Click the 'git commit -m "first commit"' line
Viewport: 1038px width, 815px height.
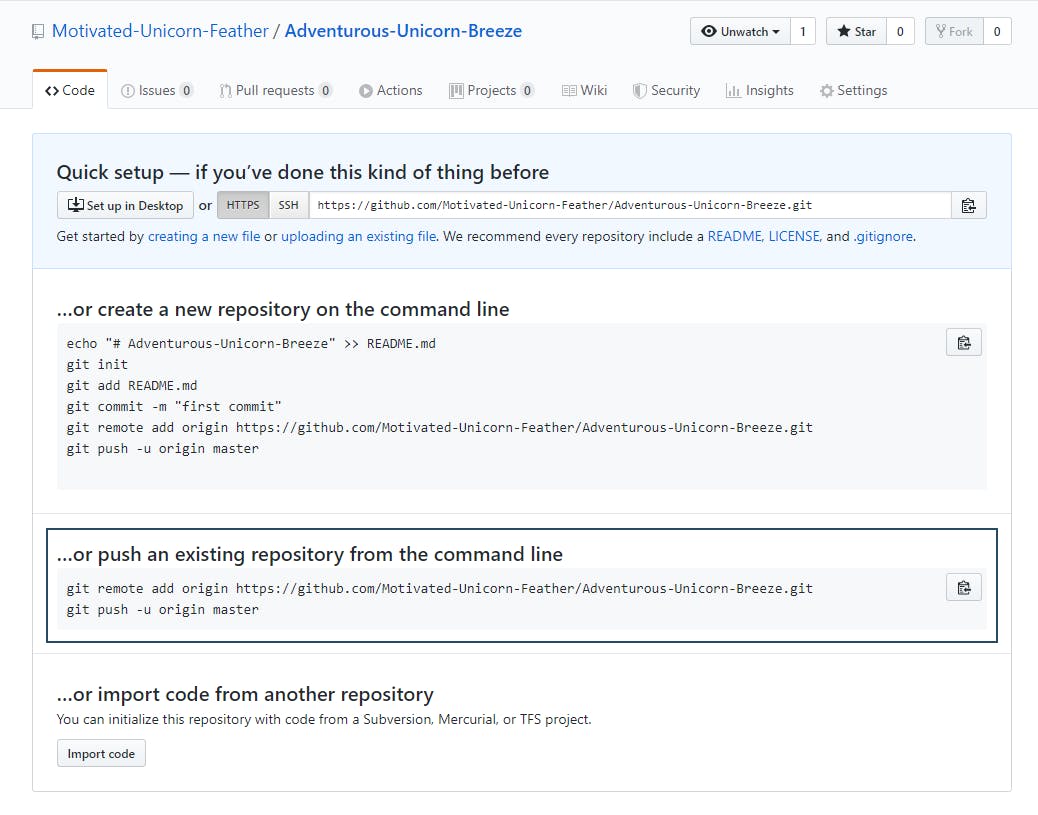[173, 407]
